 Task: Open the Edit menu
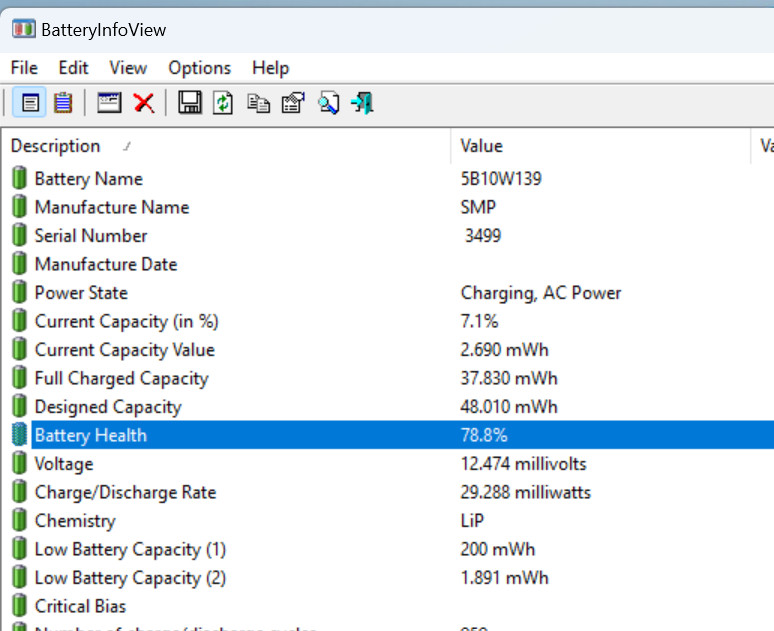click(73, 68)
